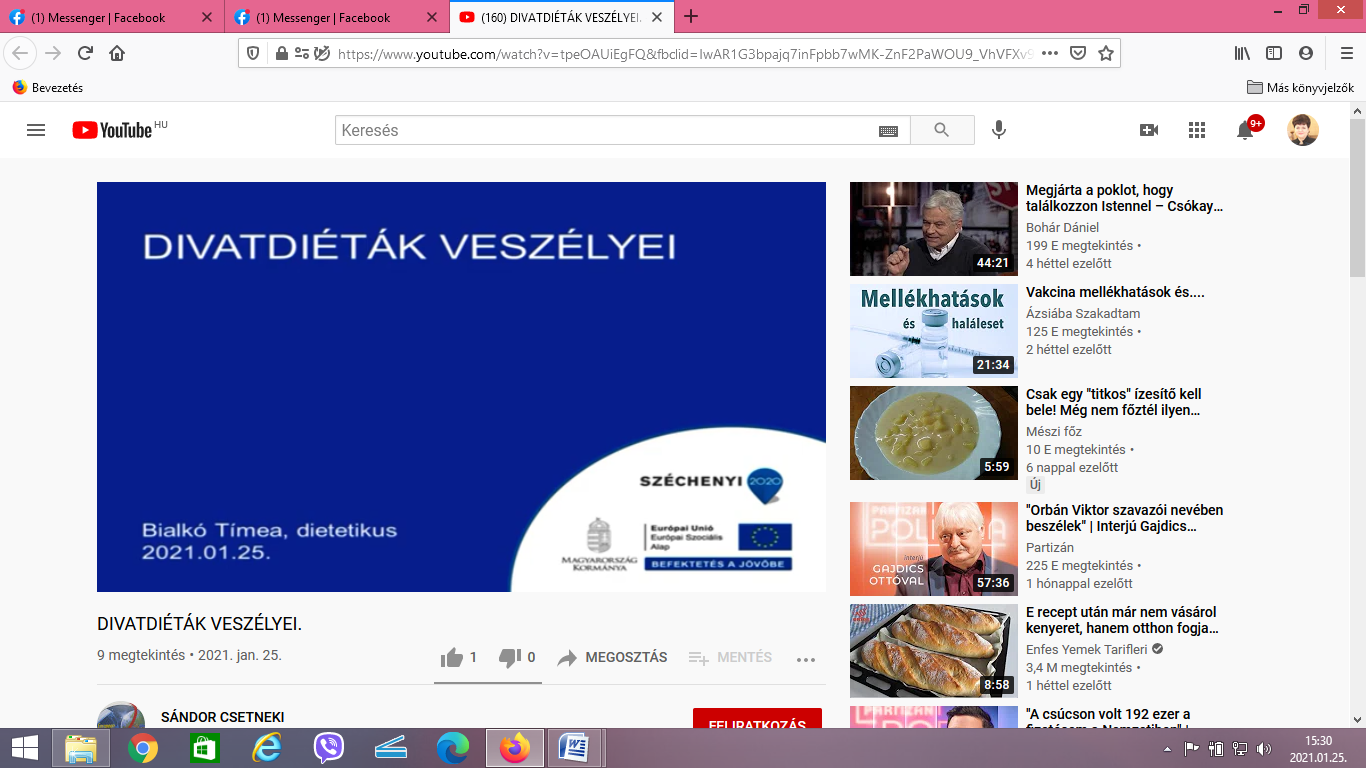The width and height of the screenshot is (1366, 768).
Task: Open tracking protection shield in address bar
Action: [x=254, y=53]
